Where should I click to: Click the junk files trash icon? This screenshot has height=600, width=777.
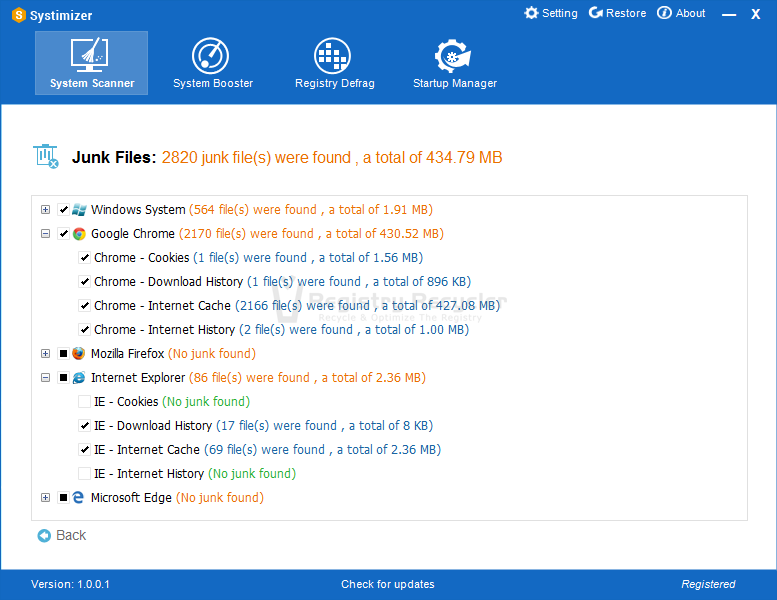[x=46, y=157]
